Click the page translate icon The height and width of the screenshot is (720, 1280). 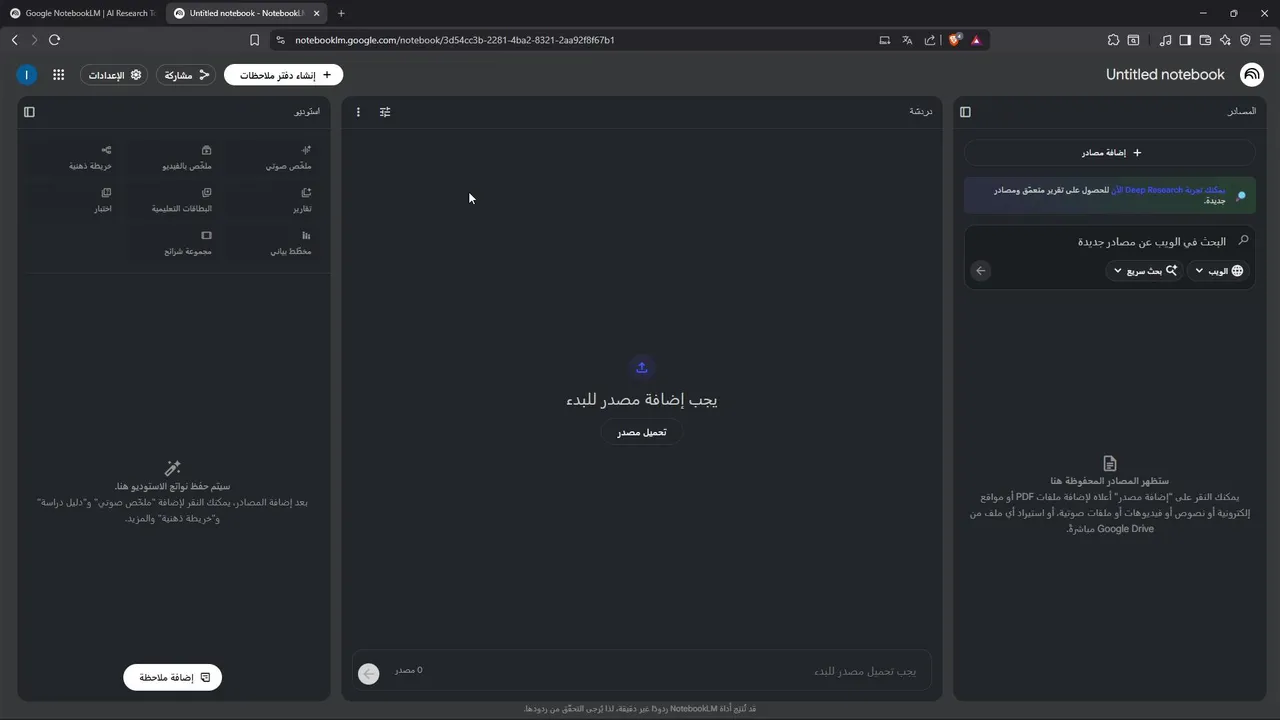(907, 40)
